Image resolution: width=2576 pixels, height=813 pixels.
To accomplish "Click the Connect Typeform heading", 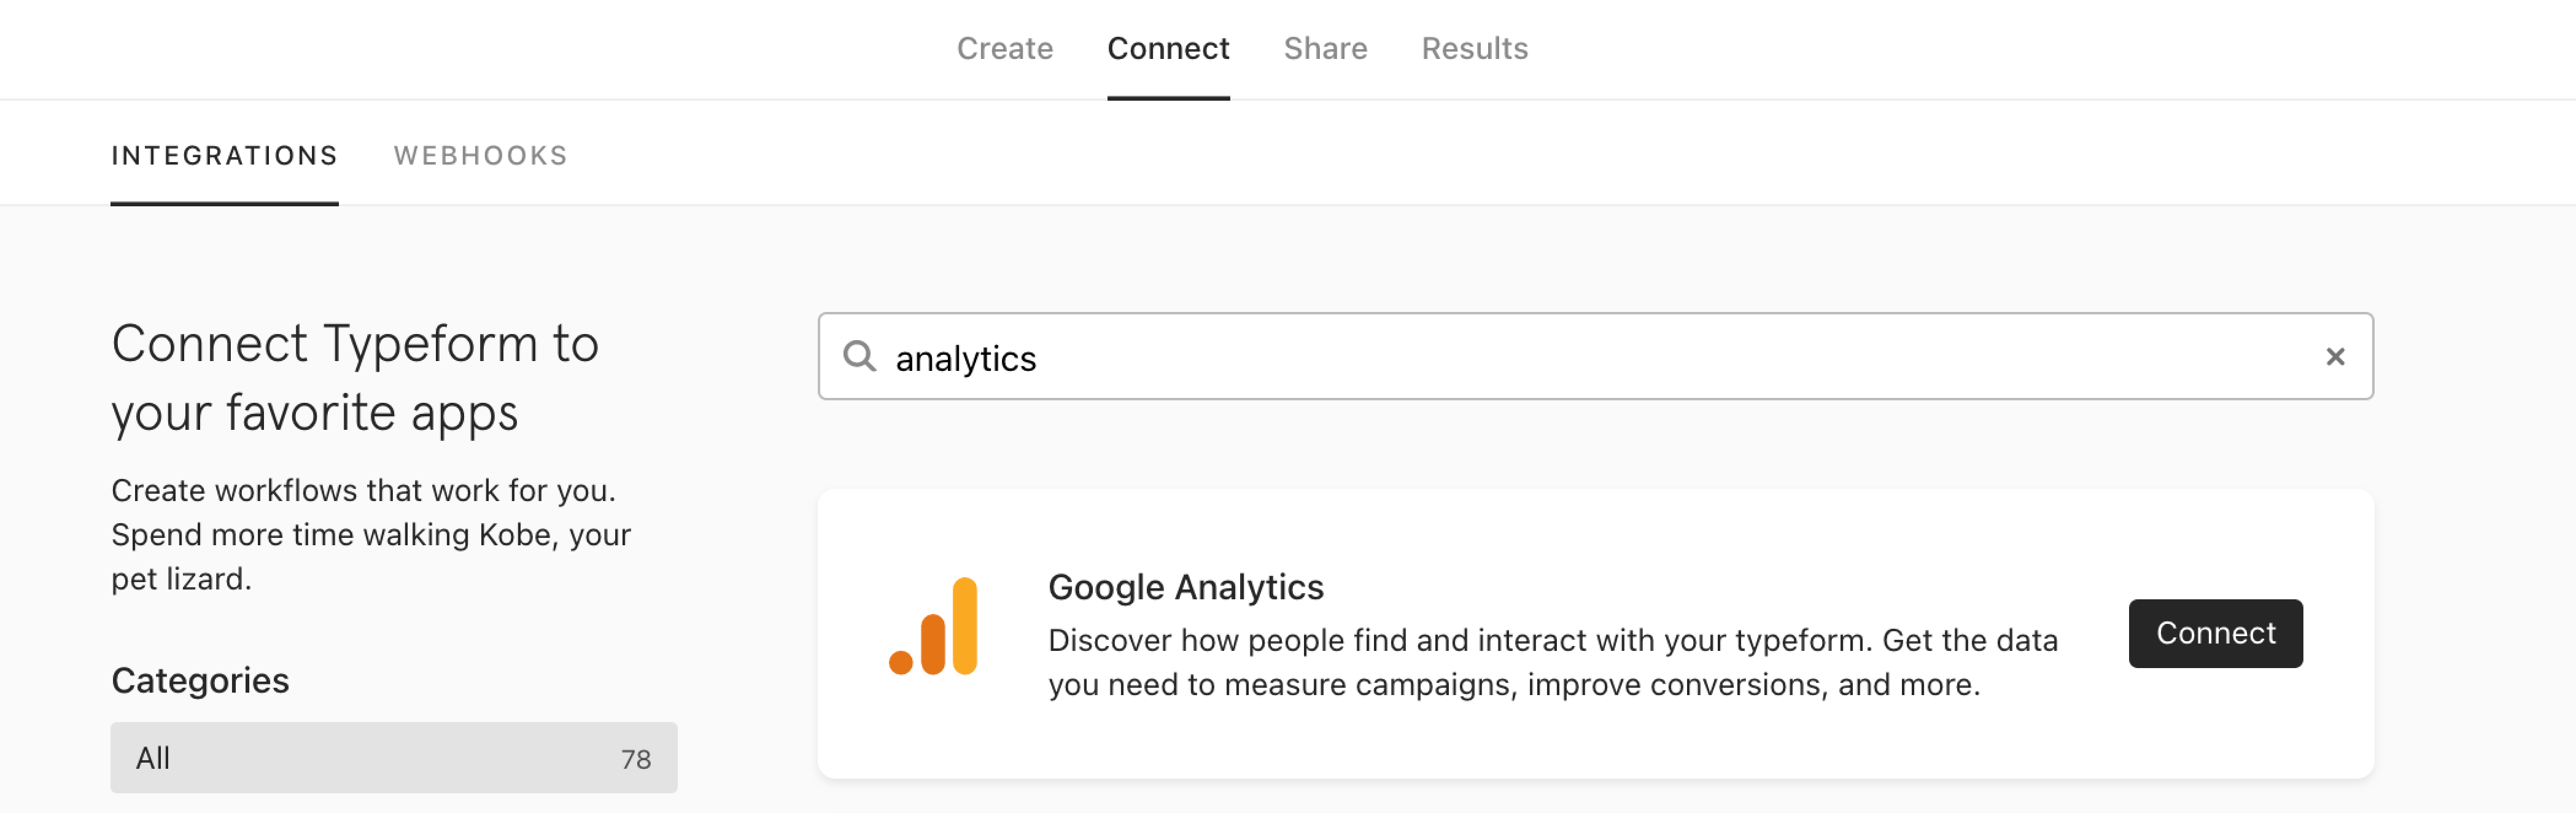I will pyautogui.click(x=356, y=377).
